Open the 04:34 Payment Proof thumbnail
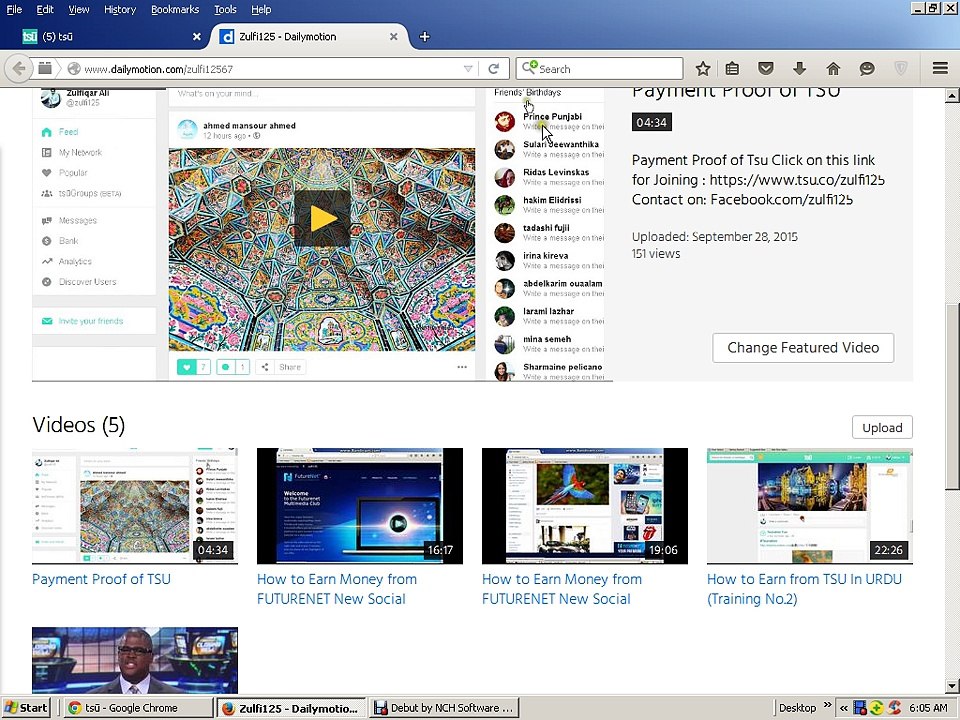This screenshot has width=960, height=720. click(x=135, y=506)
